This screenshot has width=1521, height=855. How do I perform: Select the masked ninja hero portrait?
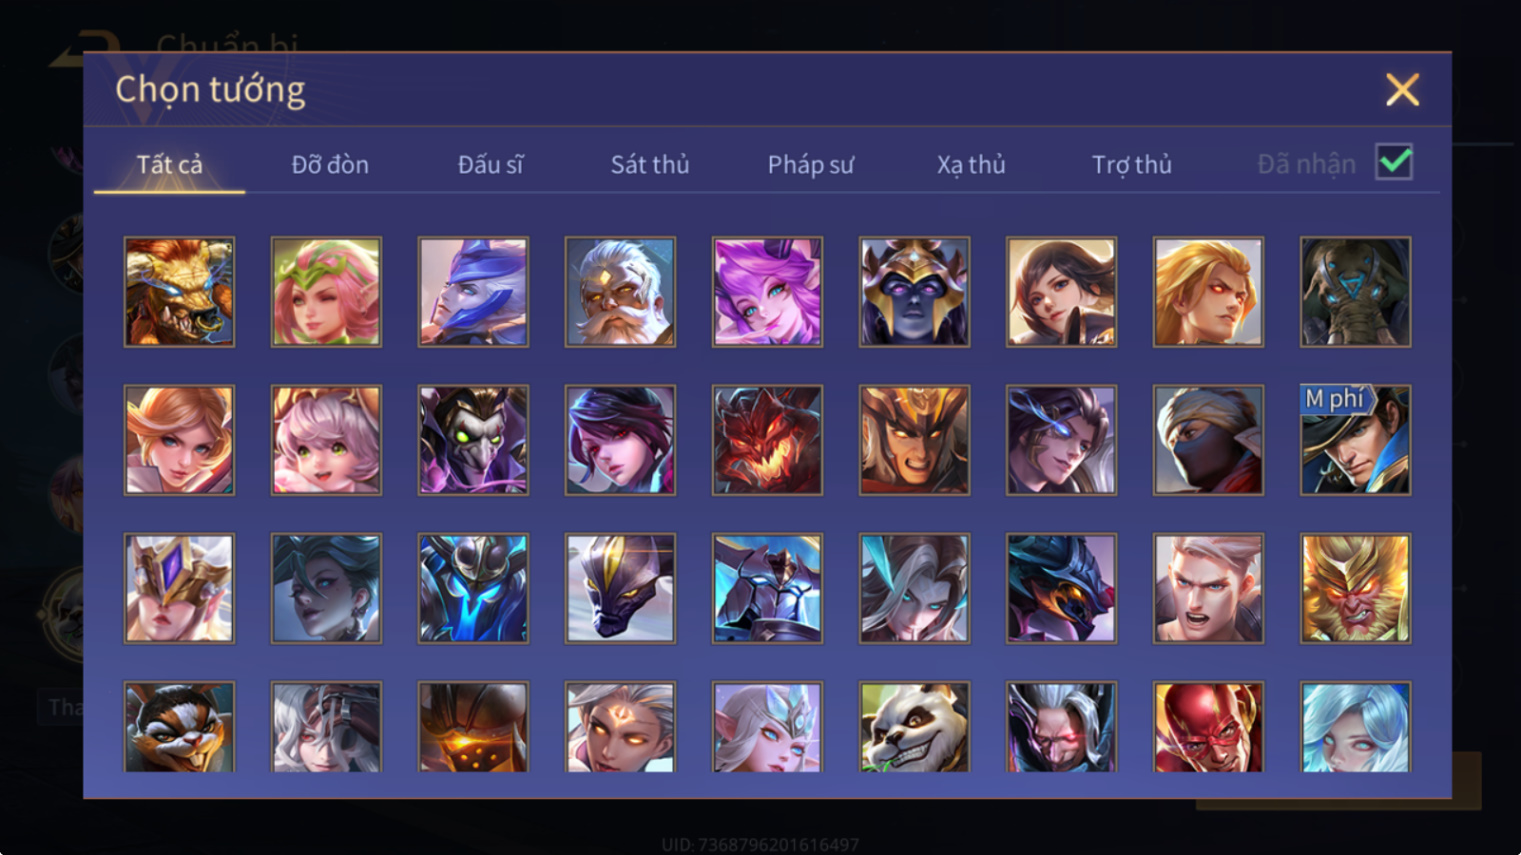[1208, 440]
